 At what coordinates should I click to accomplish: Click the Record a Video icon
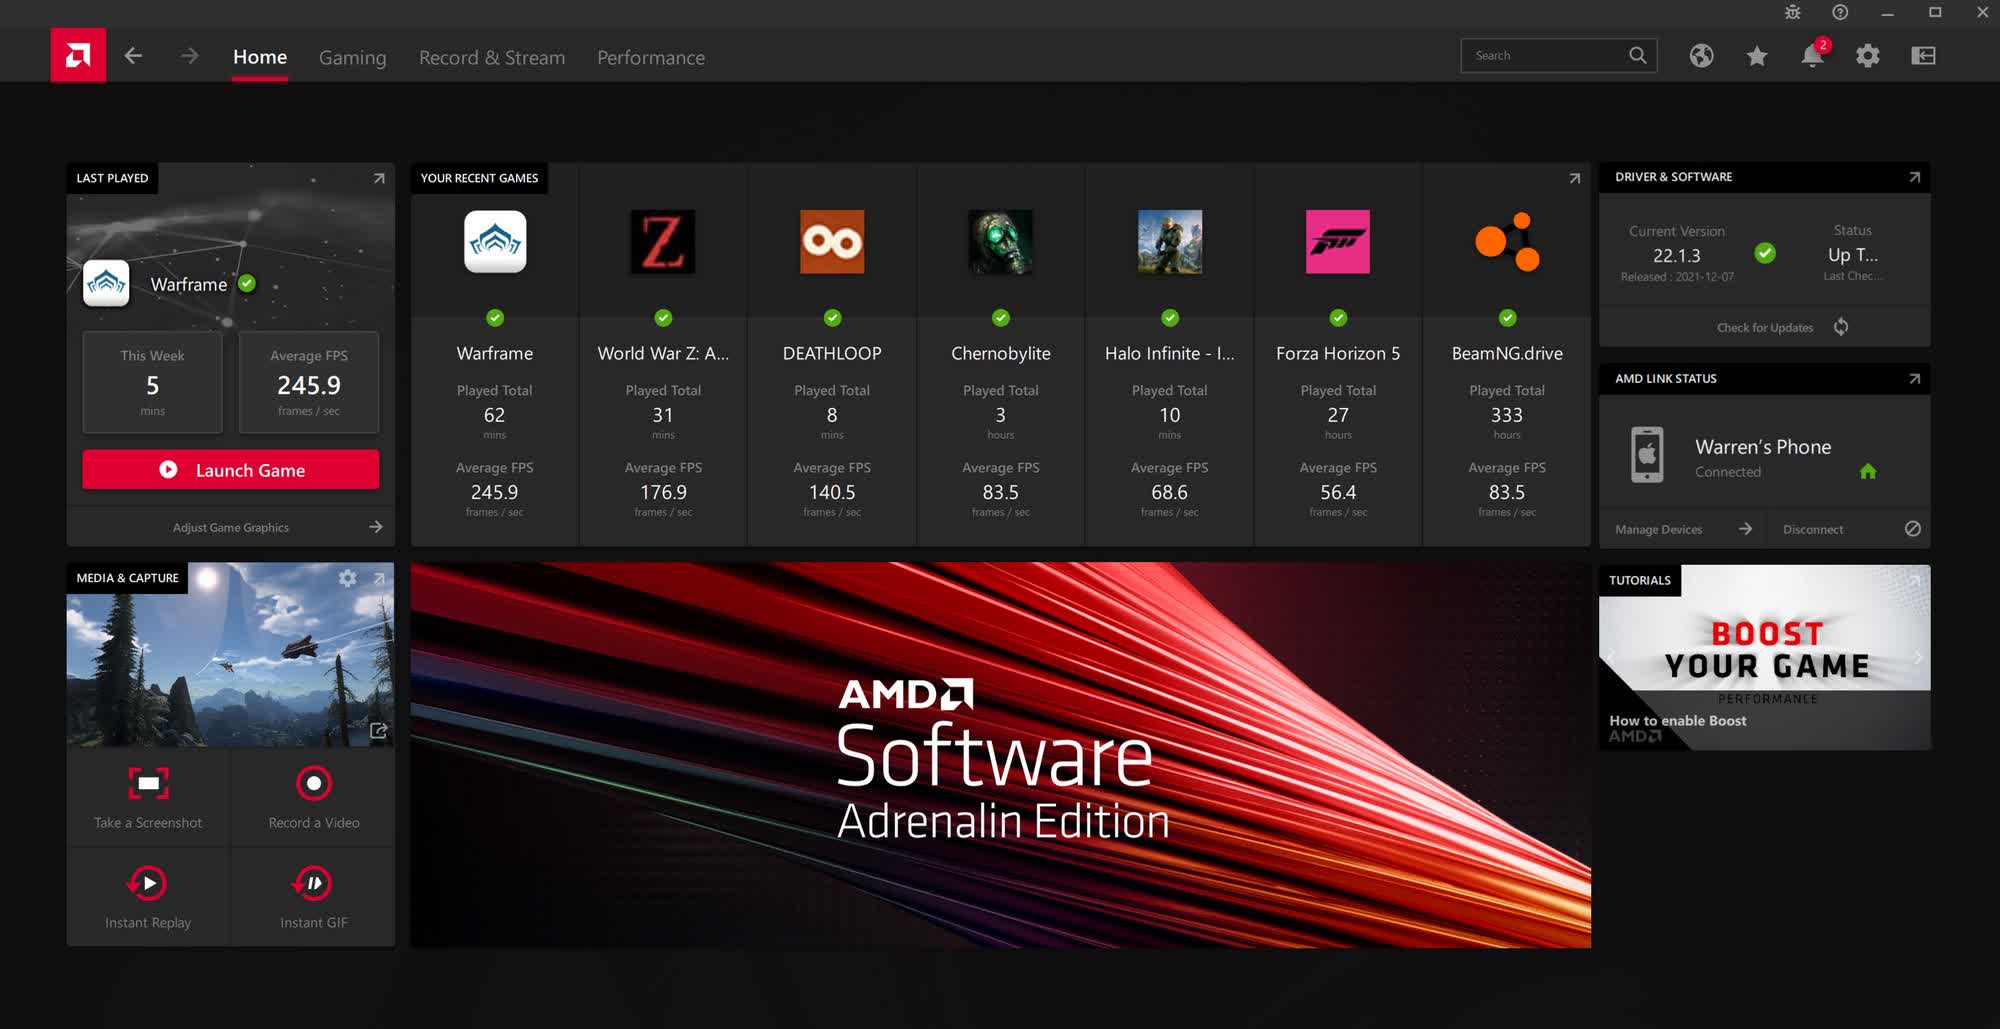pos(312,784)
